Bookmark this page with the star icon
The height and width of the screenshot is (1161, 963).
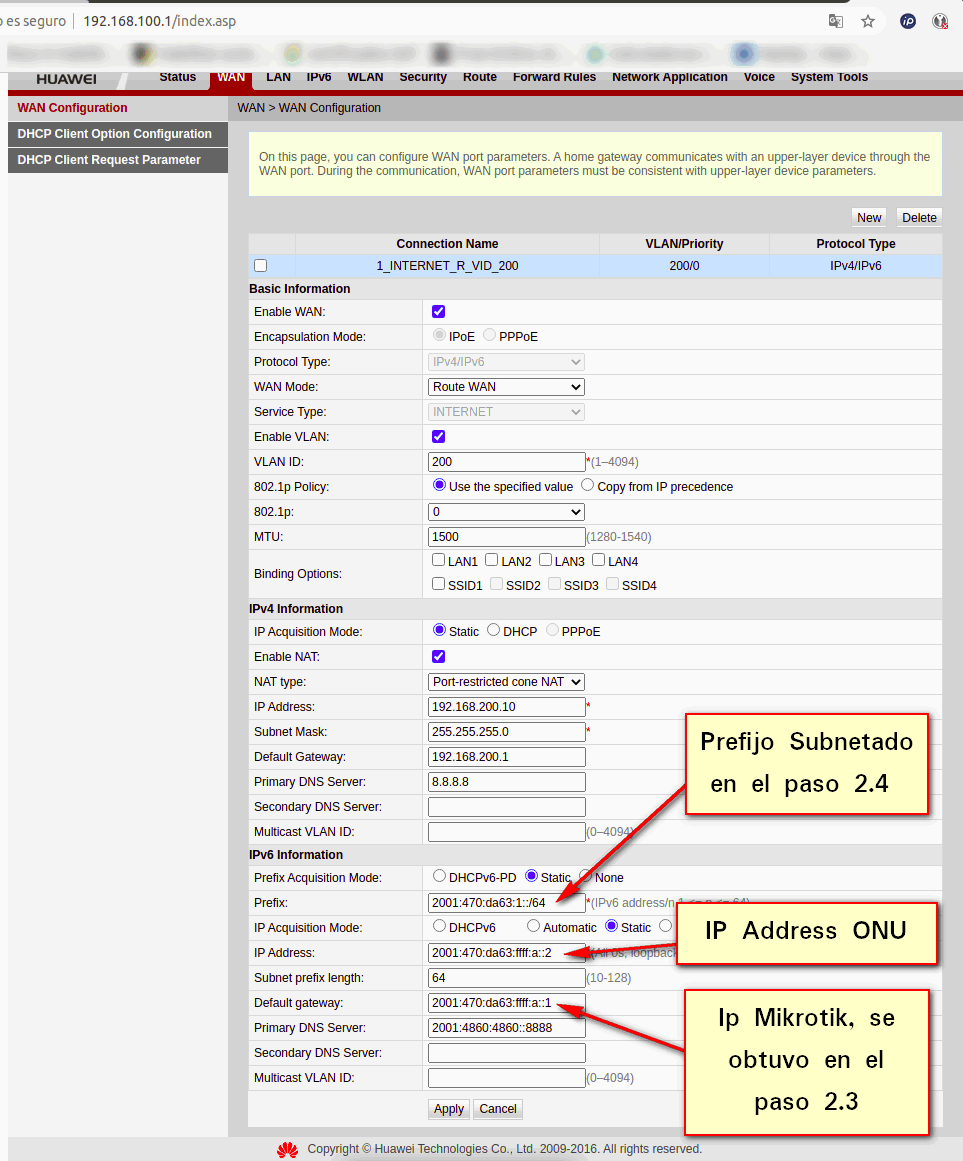(x=868, y=21)
